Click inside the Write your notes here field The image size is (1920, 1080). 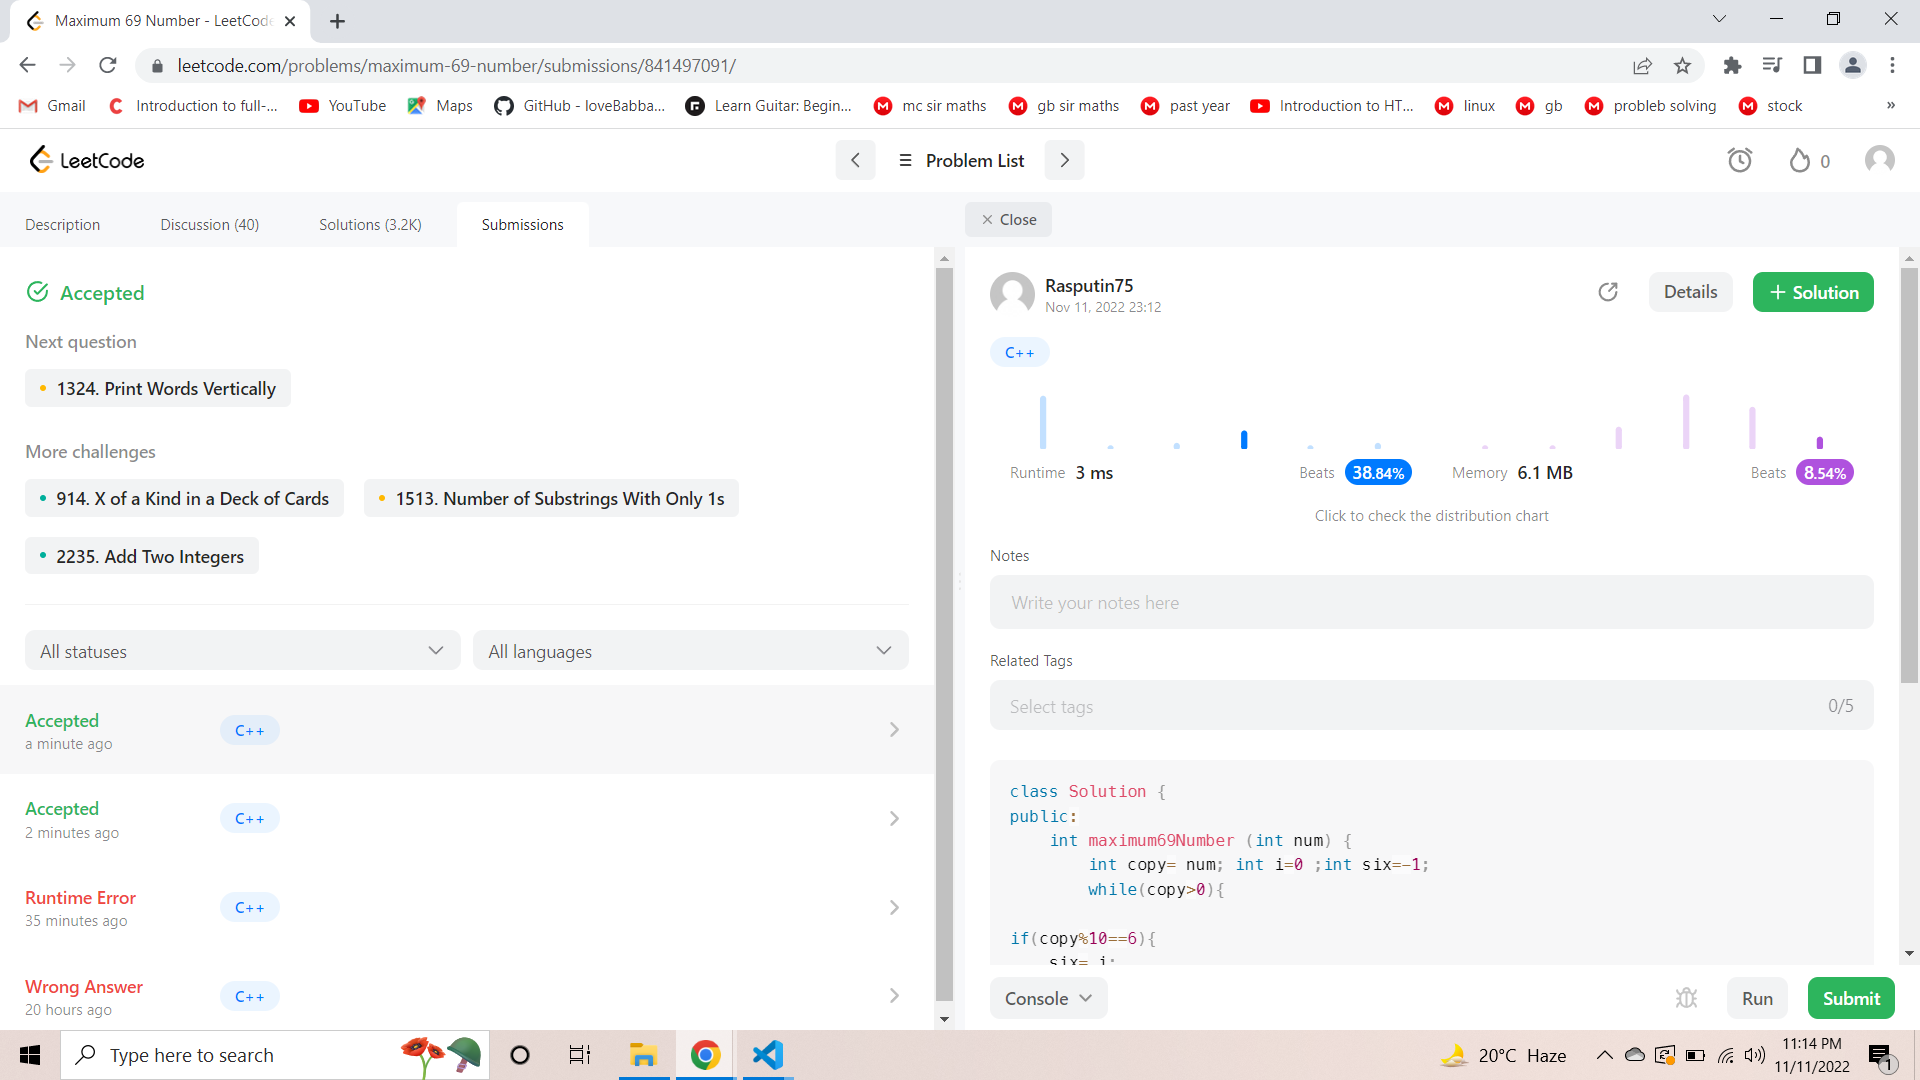(1431, 602)
